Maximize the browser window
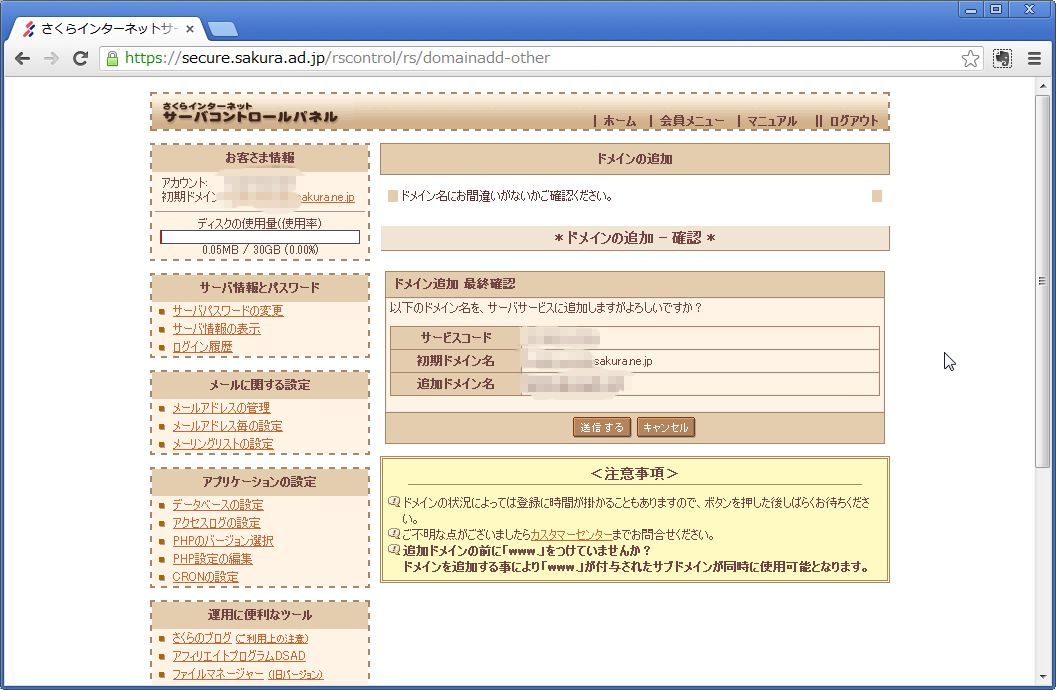Screen dimensions: 1056x690 995,9
